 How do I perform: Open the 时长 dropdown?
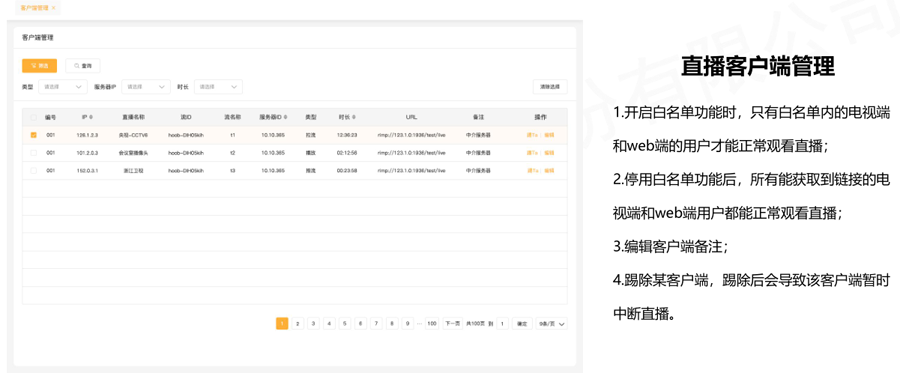coord(218,87)
